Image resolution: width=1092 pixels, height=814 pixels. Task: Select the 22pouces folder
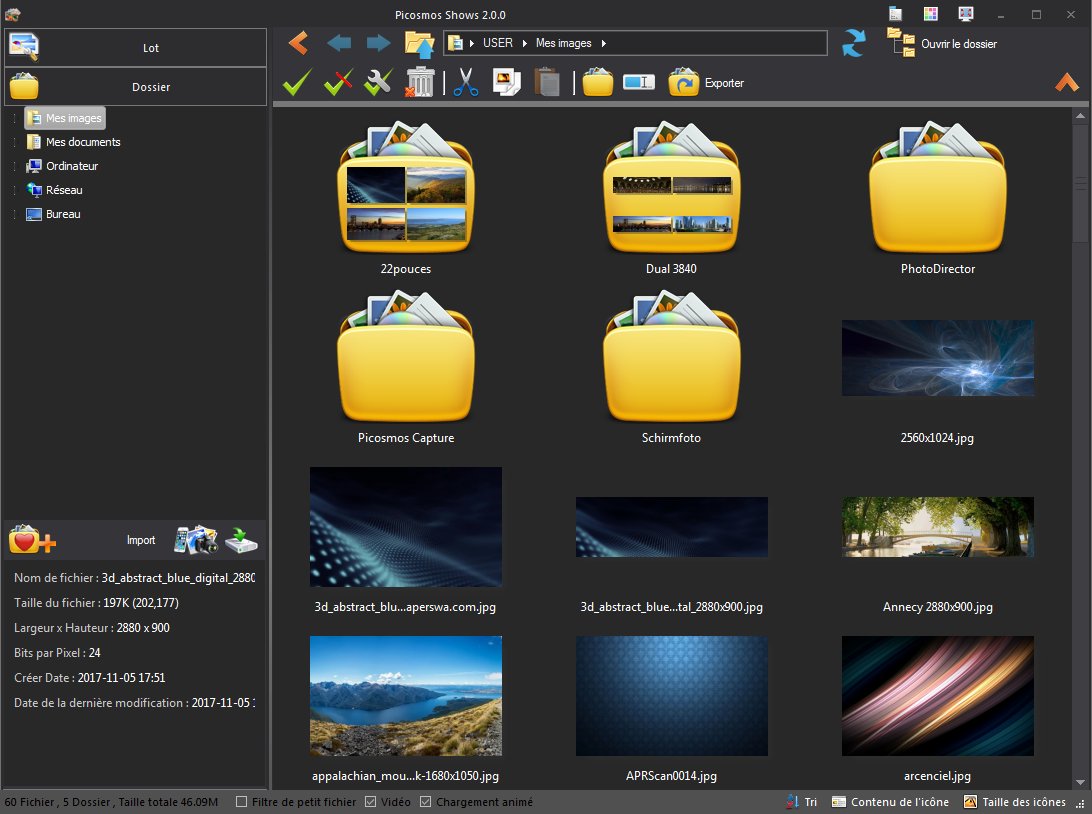pos(406,189)
